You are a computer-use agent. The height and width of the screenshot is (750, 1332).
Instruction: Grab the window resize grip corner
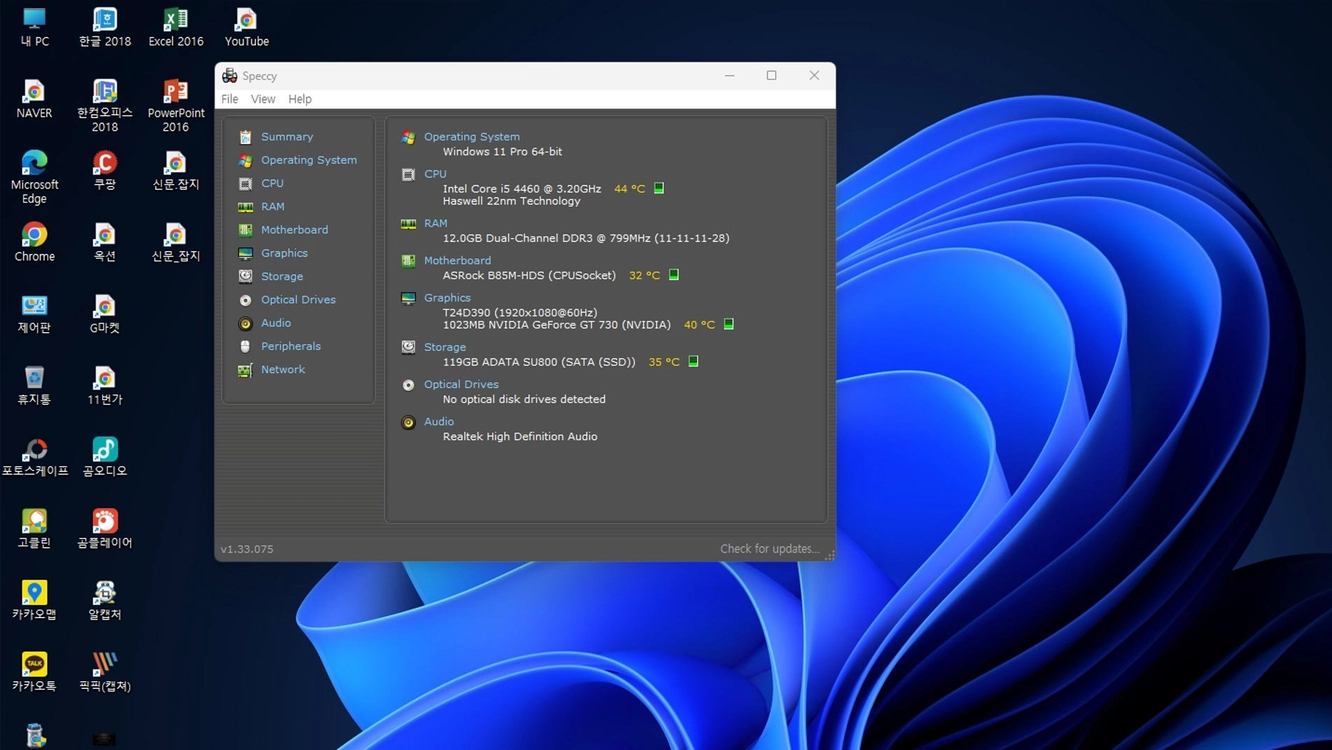point(829,555)
